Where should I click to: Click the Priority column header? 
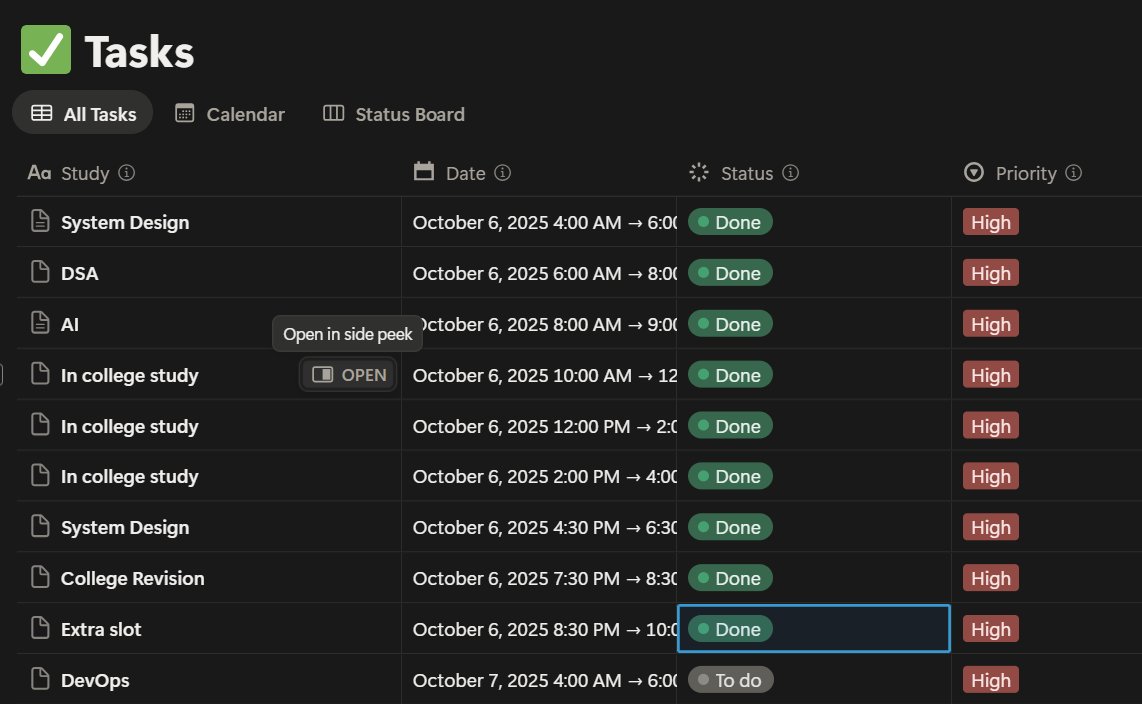click(1025, 173)
